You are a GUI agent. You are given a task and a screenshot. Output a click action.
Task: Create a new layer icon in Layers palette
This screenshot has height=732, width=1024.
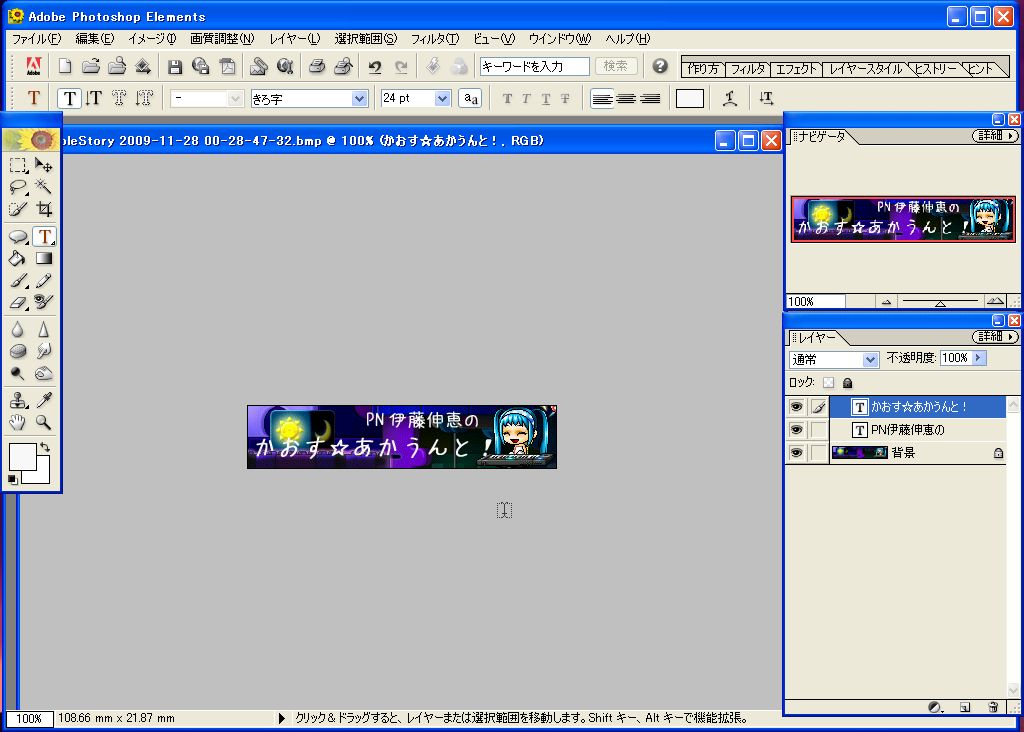[x=965, y=707]
